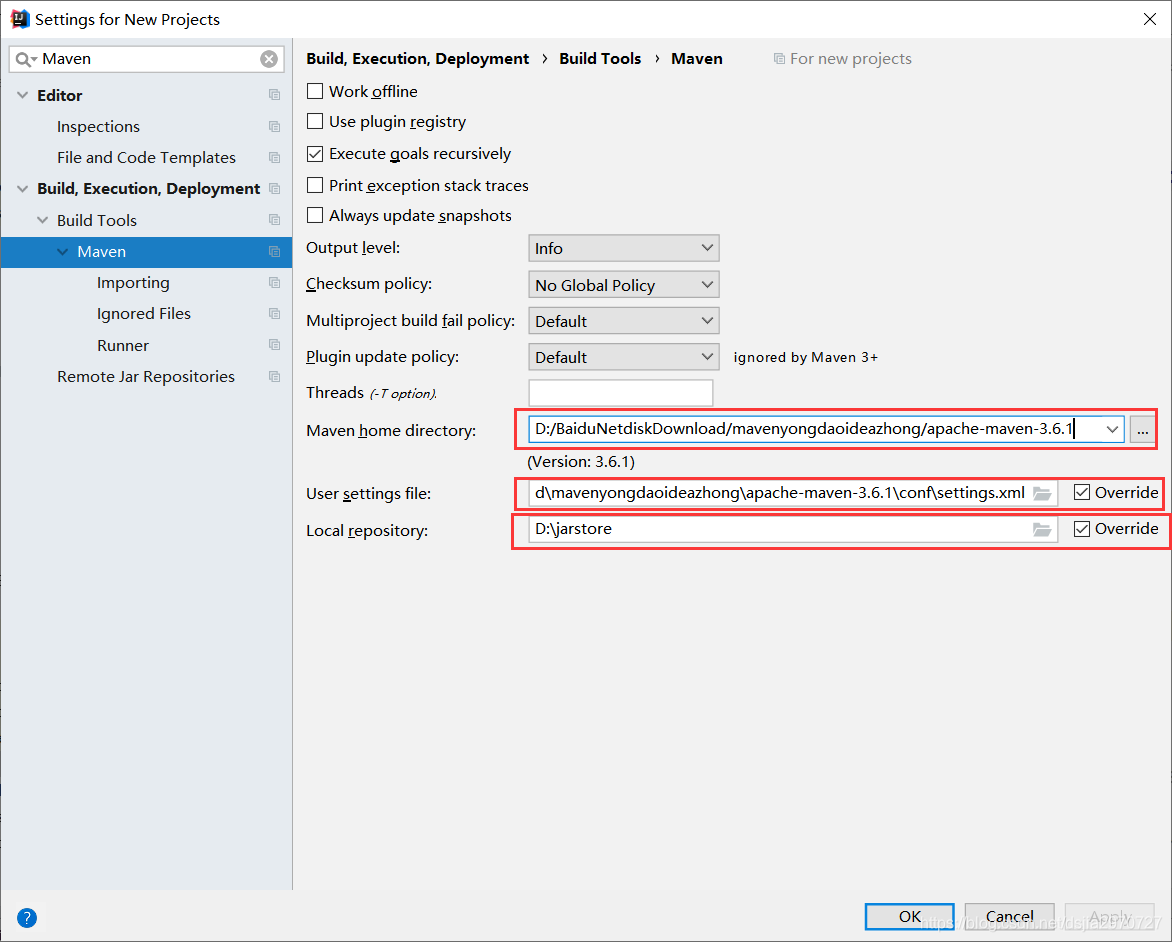This screenshot has height=942, width=1172.
Task: Click the project-level icon beside Build, Execution, Deployment
Action: (274, 188)
